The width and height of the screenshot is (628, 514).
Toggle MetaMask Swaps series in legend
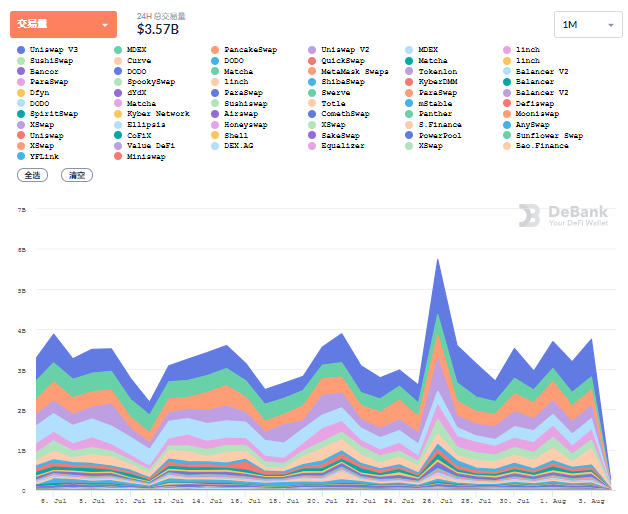348,71
